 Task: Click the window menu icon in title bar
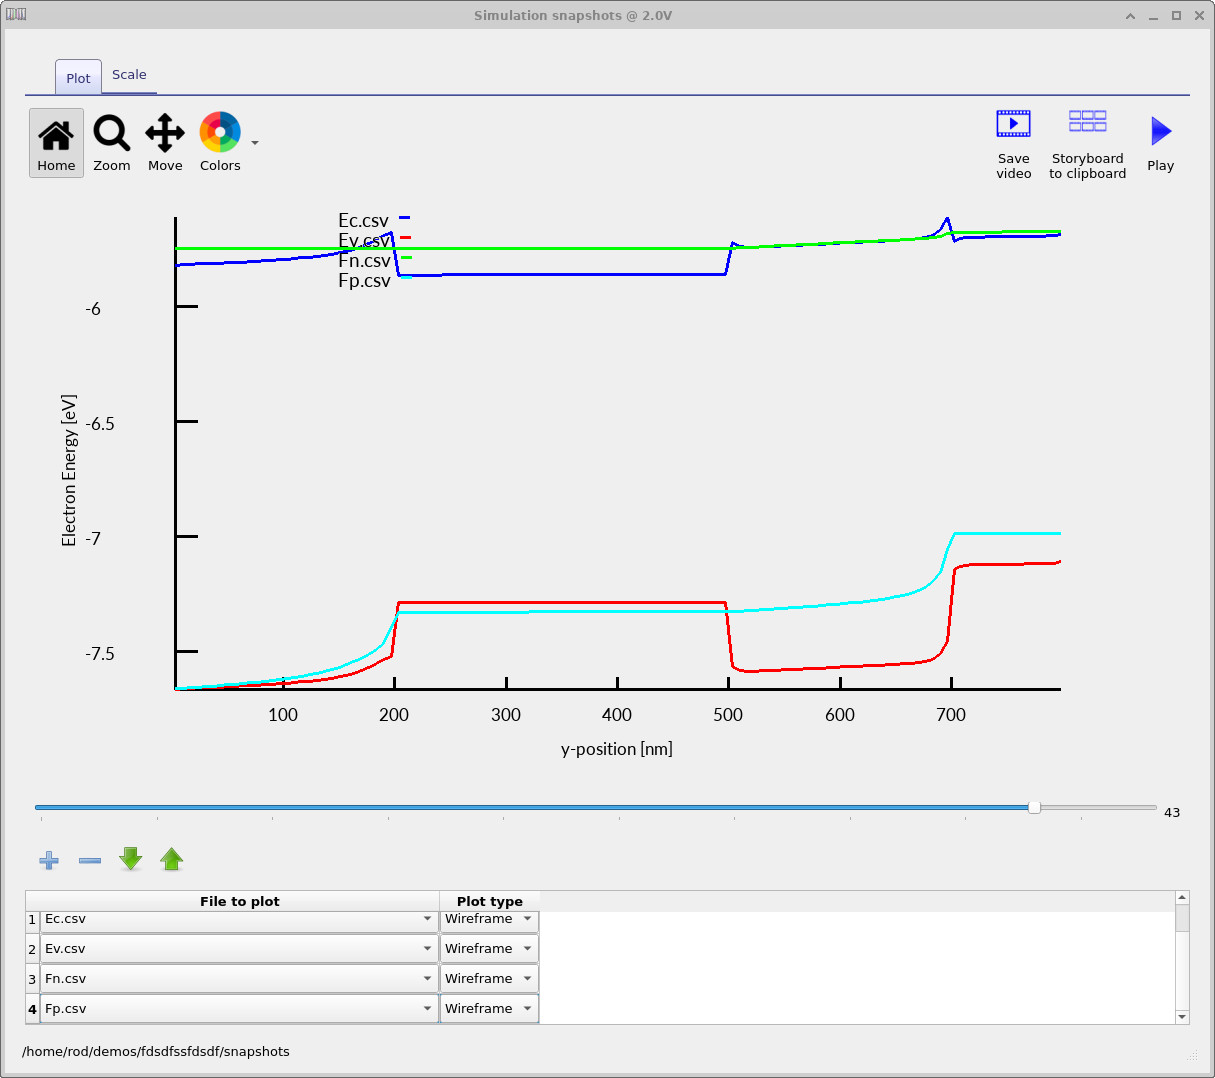(x=15, y=15)
